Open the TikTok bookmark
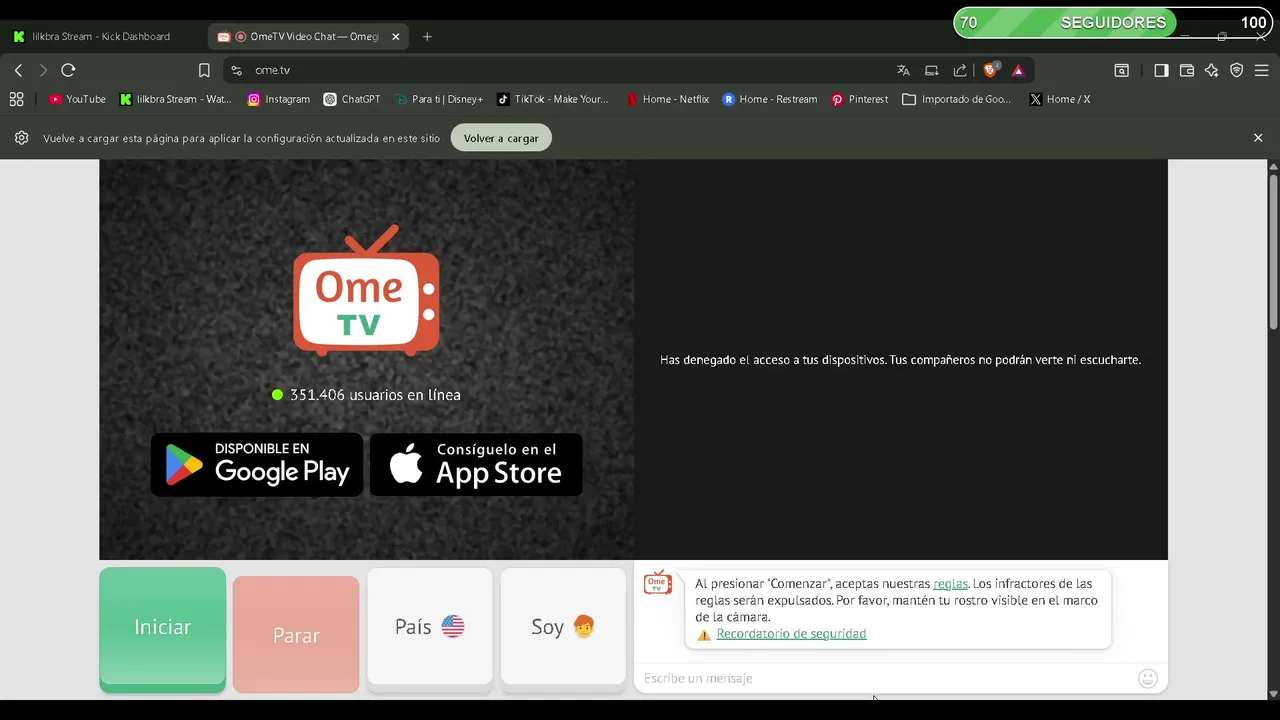The width and height of the screenshot is (1280, 720). point(553,99)
